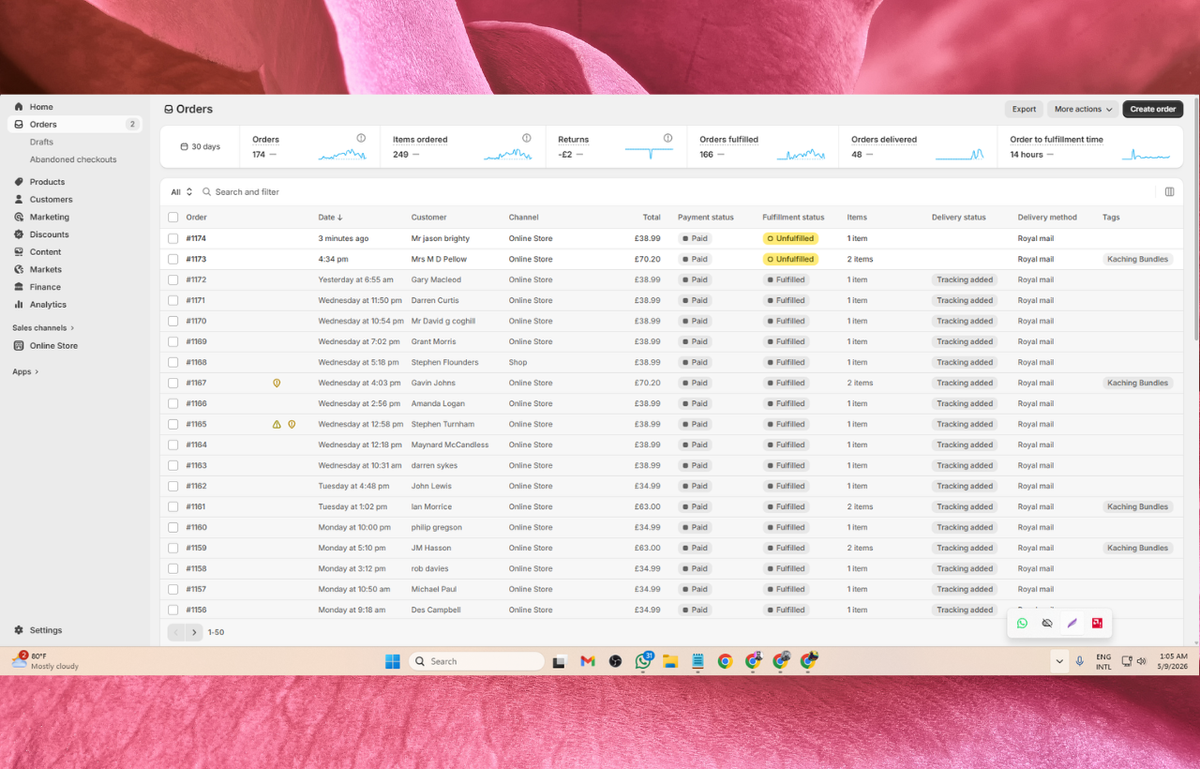Click the Search and filter field
Viewport: 1200px width, 769px height.
[x=247, y=192]
